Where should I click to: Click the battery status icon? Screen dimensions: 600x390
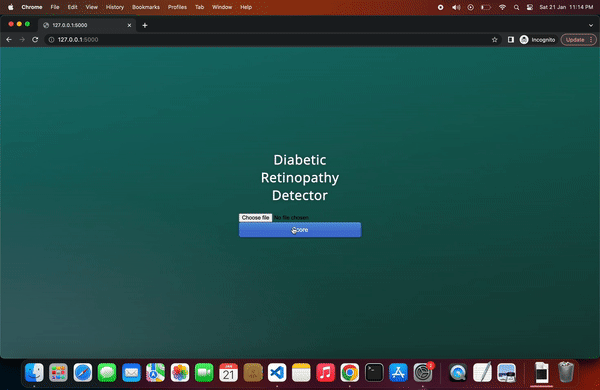(486, 7)
